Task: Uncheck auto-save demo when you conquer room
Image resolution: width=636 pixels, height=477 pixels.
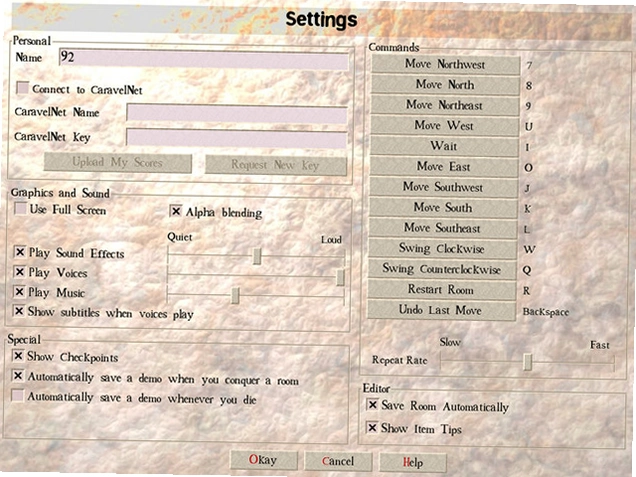Action: pyautogui.click(x=18, y=376)
